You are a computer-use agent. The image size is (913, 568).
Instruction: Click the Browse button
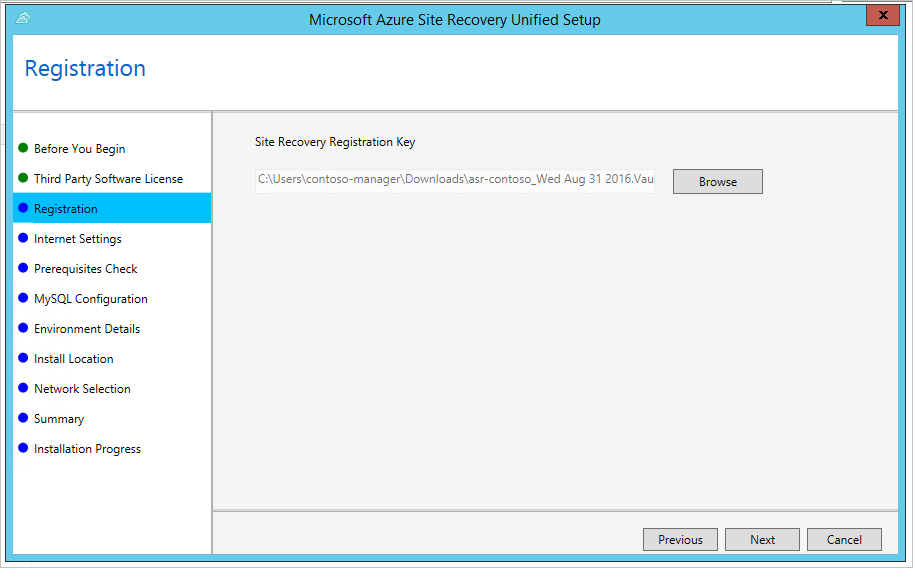click(x=717, y=182)
